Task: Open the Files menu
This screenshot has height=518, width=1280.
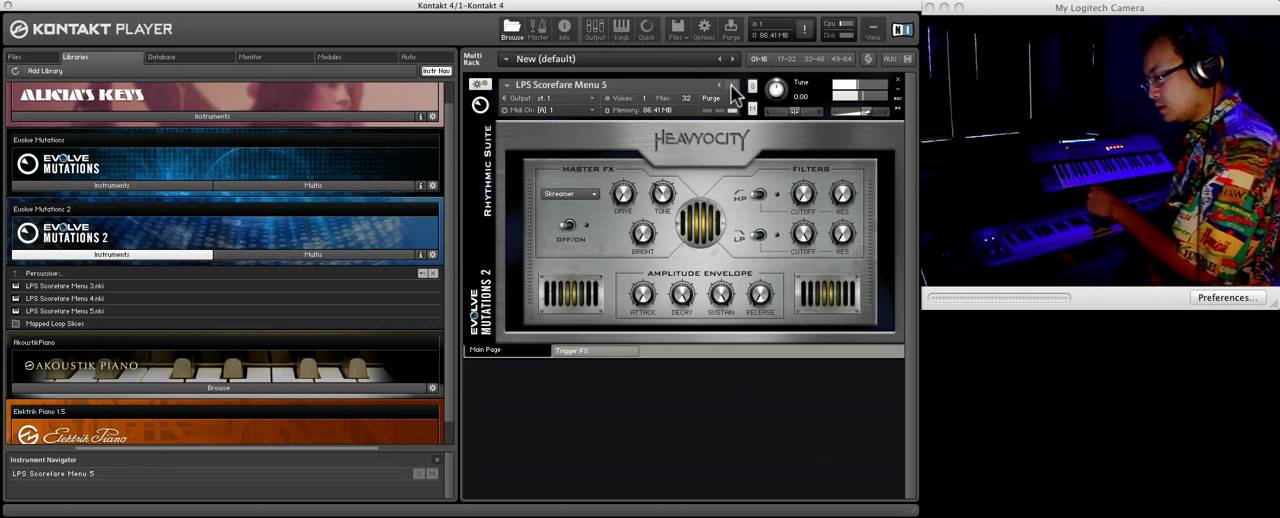Action: coord(677,29)
